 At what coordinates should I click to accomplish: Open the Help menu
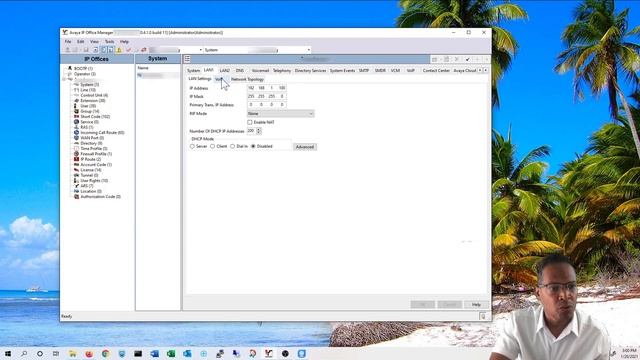click(x=124, y=42)
